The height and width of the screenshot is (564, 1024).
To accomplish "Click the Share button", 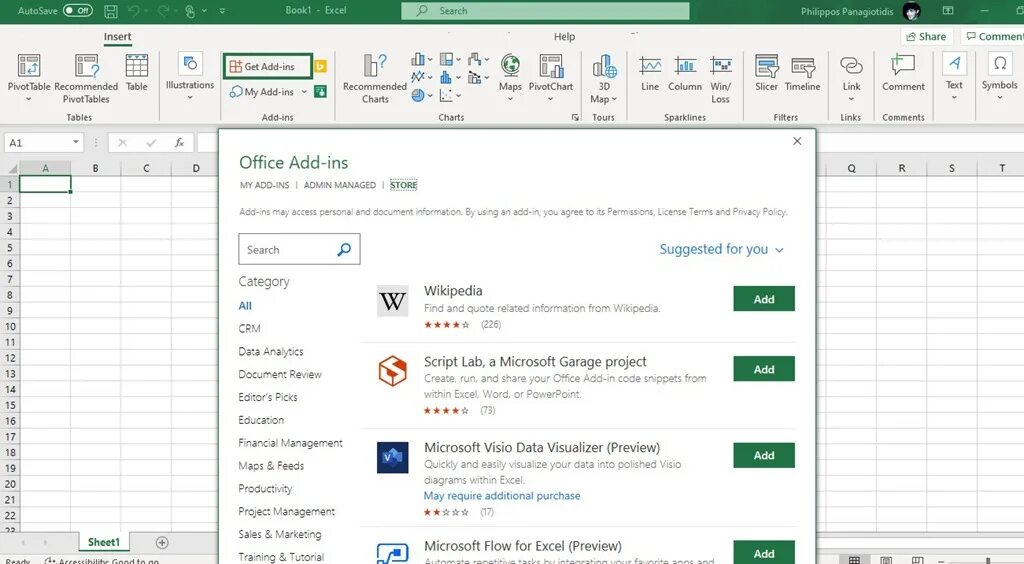I will pyautogui.click(x=926, y=37).
